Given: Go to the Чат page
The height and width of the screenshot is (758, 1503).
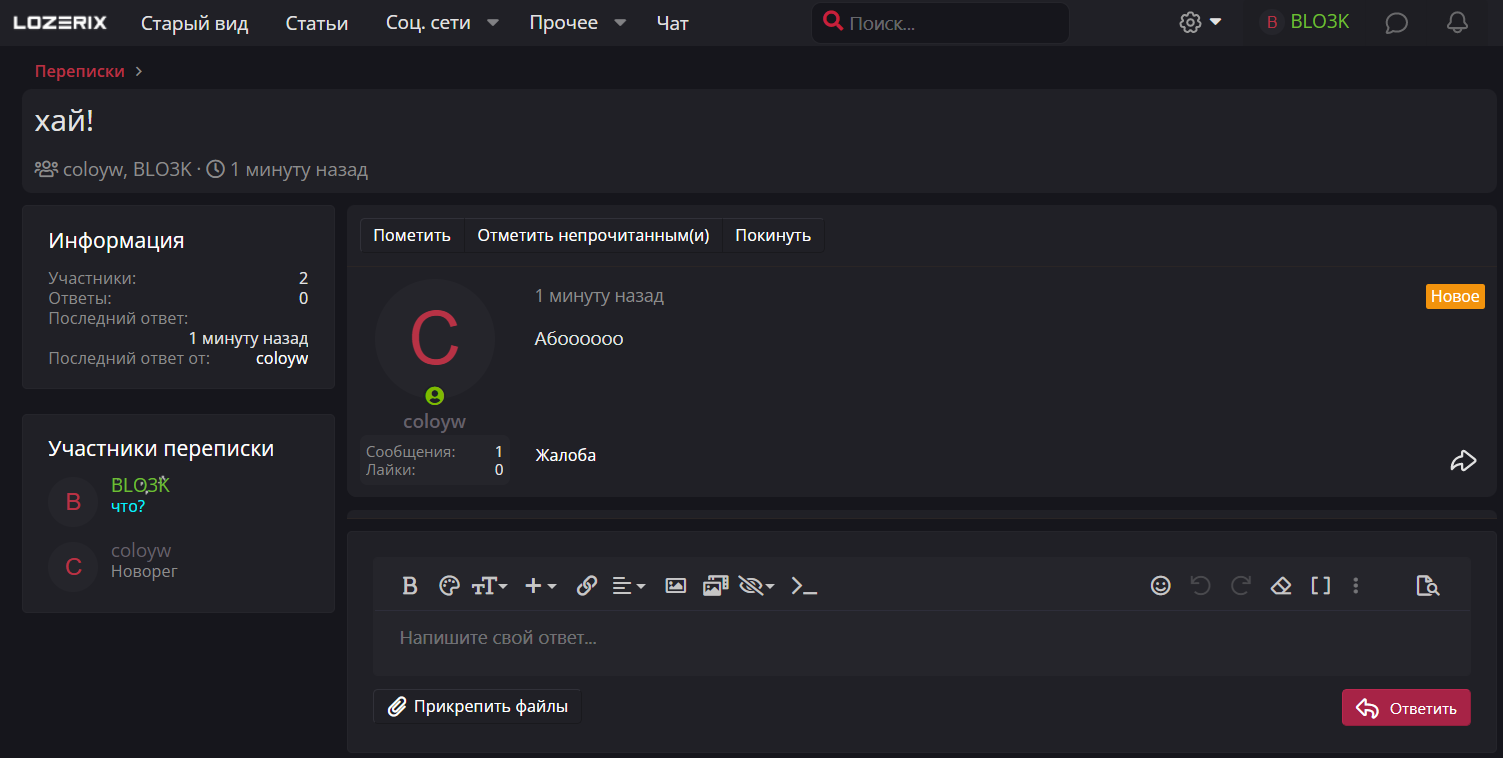Looking at the screenshot, I should 672,23.
